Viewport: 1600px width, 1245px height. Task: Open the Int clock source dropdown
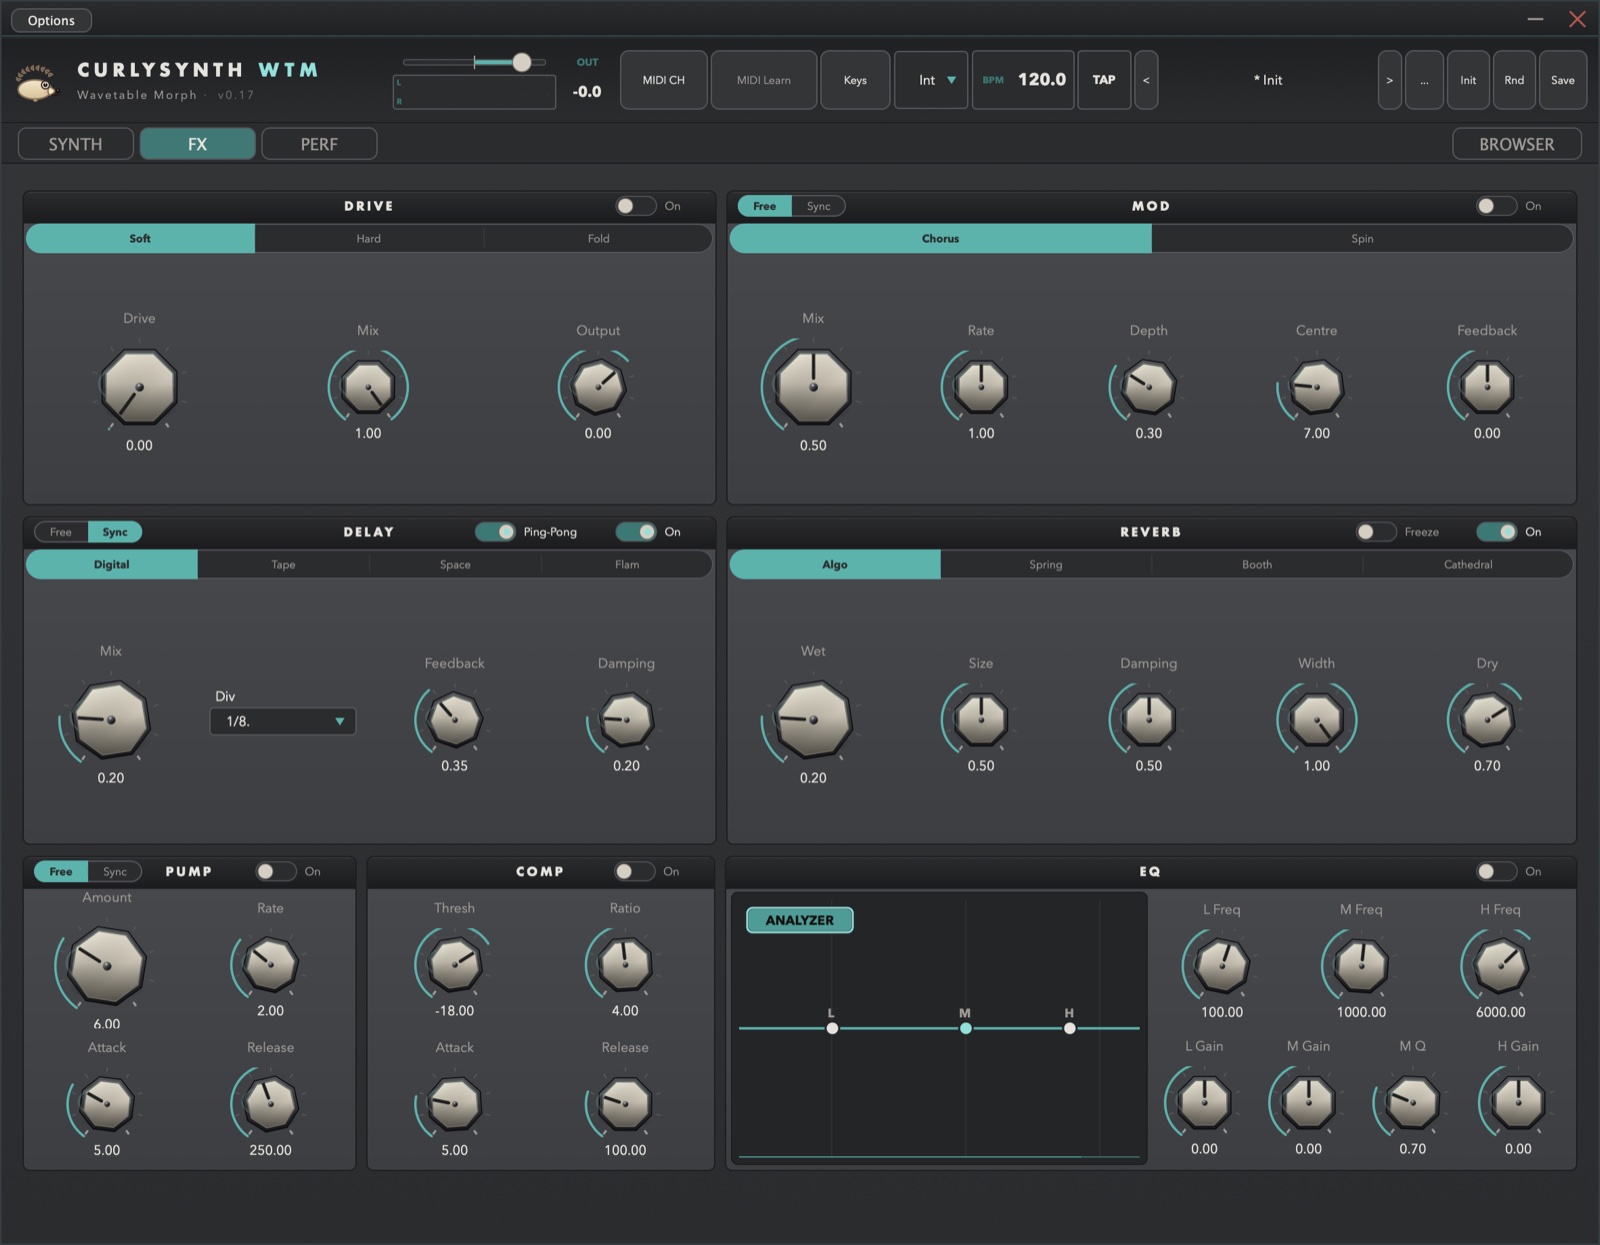[x=931, y=80]
